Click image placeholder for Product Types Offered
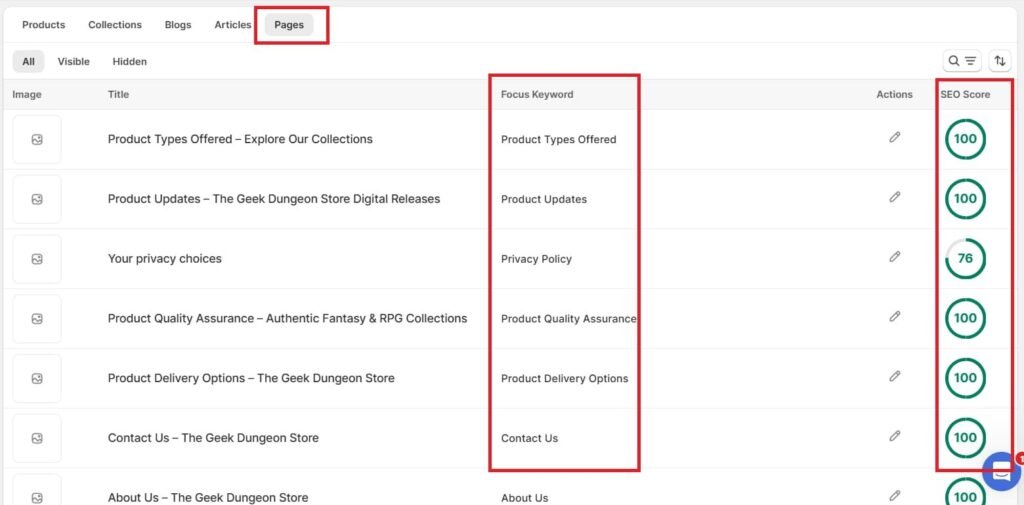The height and width of the screenshot is (505, 1024). click(37, 139)
